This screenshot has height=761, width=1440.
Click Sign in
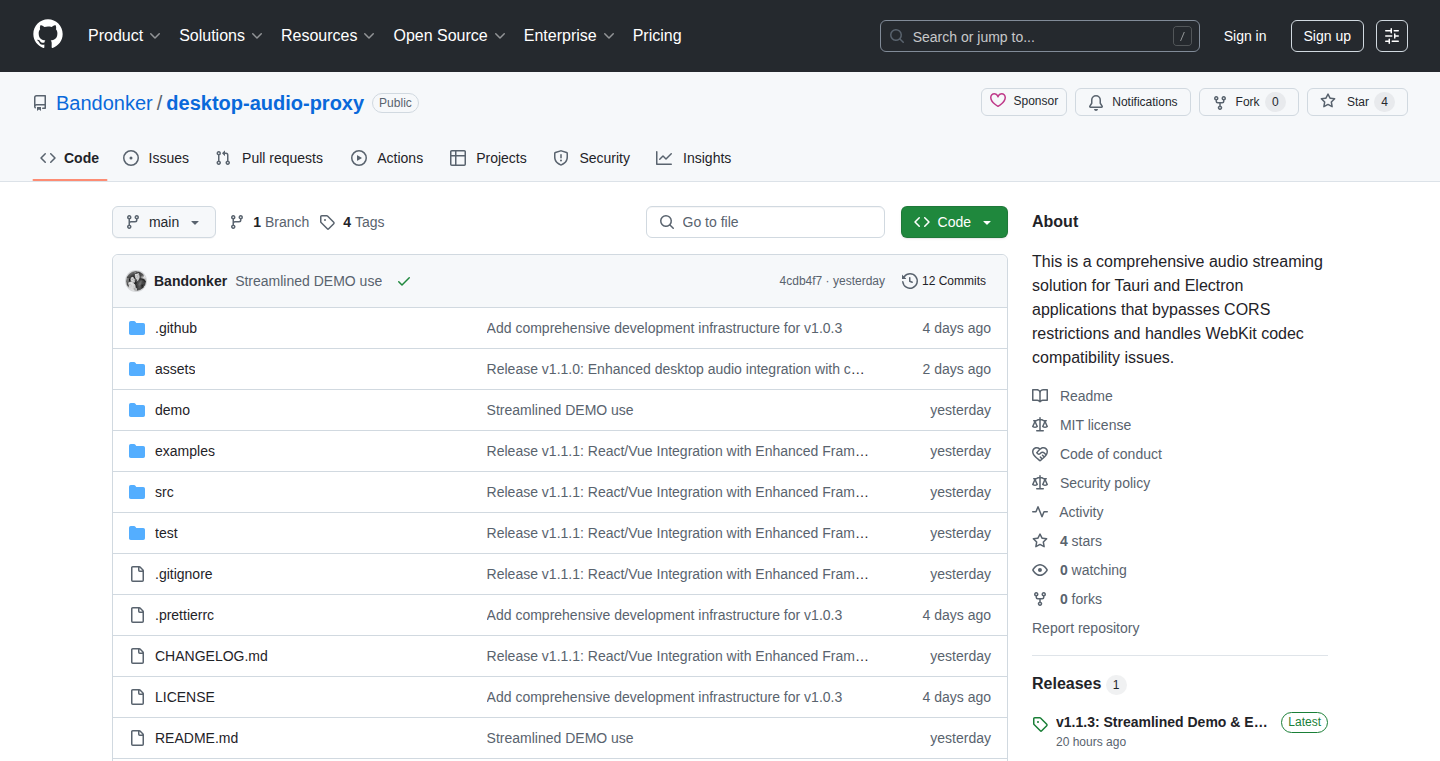[1245, 36]
